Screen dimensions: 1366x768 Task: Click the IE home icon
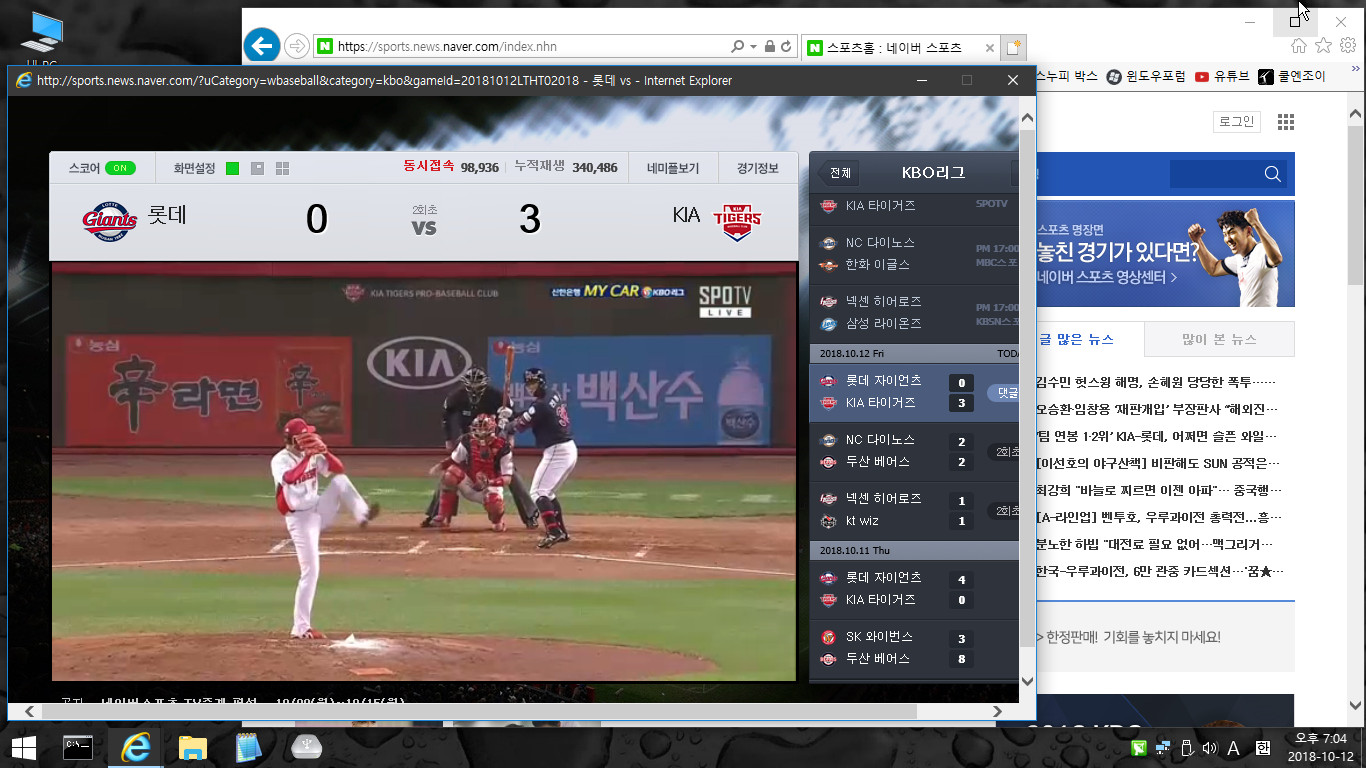tap(1298, 46)
